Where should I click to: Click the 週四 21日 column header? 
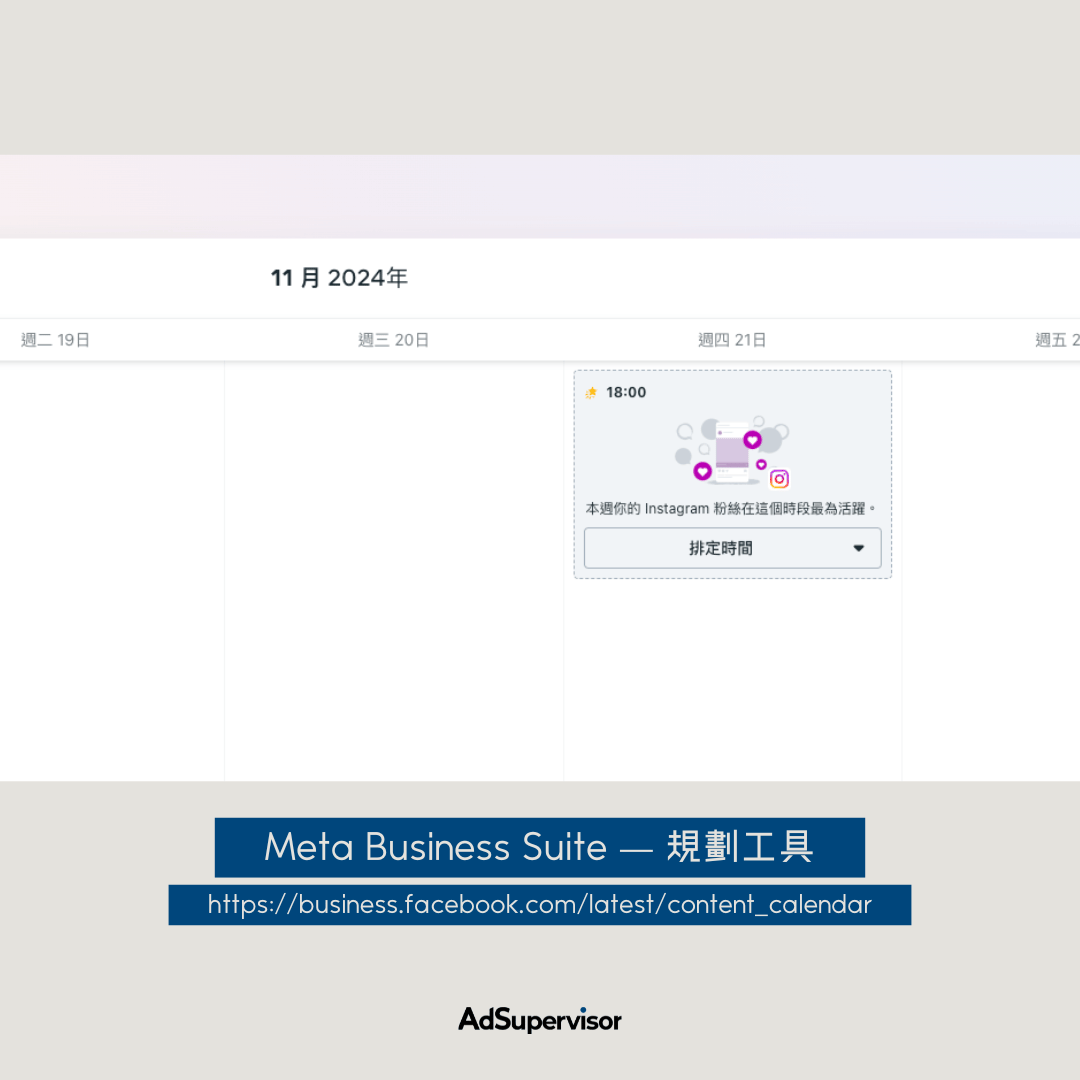pyautogui.click(x=732, y=340)
